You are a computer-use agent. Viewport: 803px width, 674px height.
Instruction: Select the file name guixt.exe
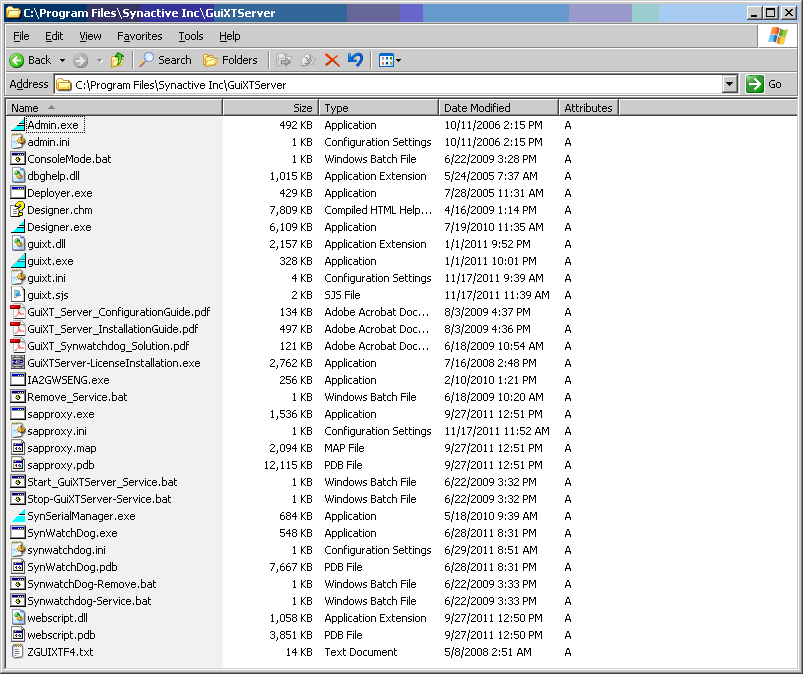point(50,261)
